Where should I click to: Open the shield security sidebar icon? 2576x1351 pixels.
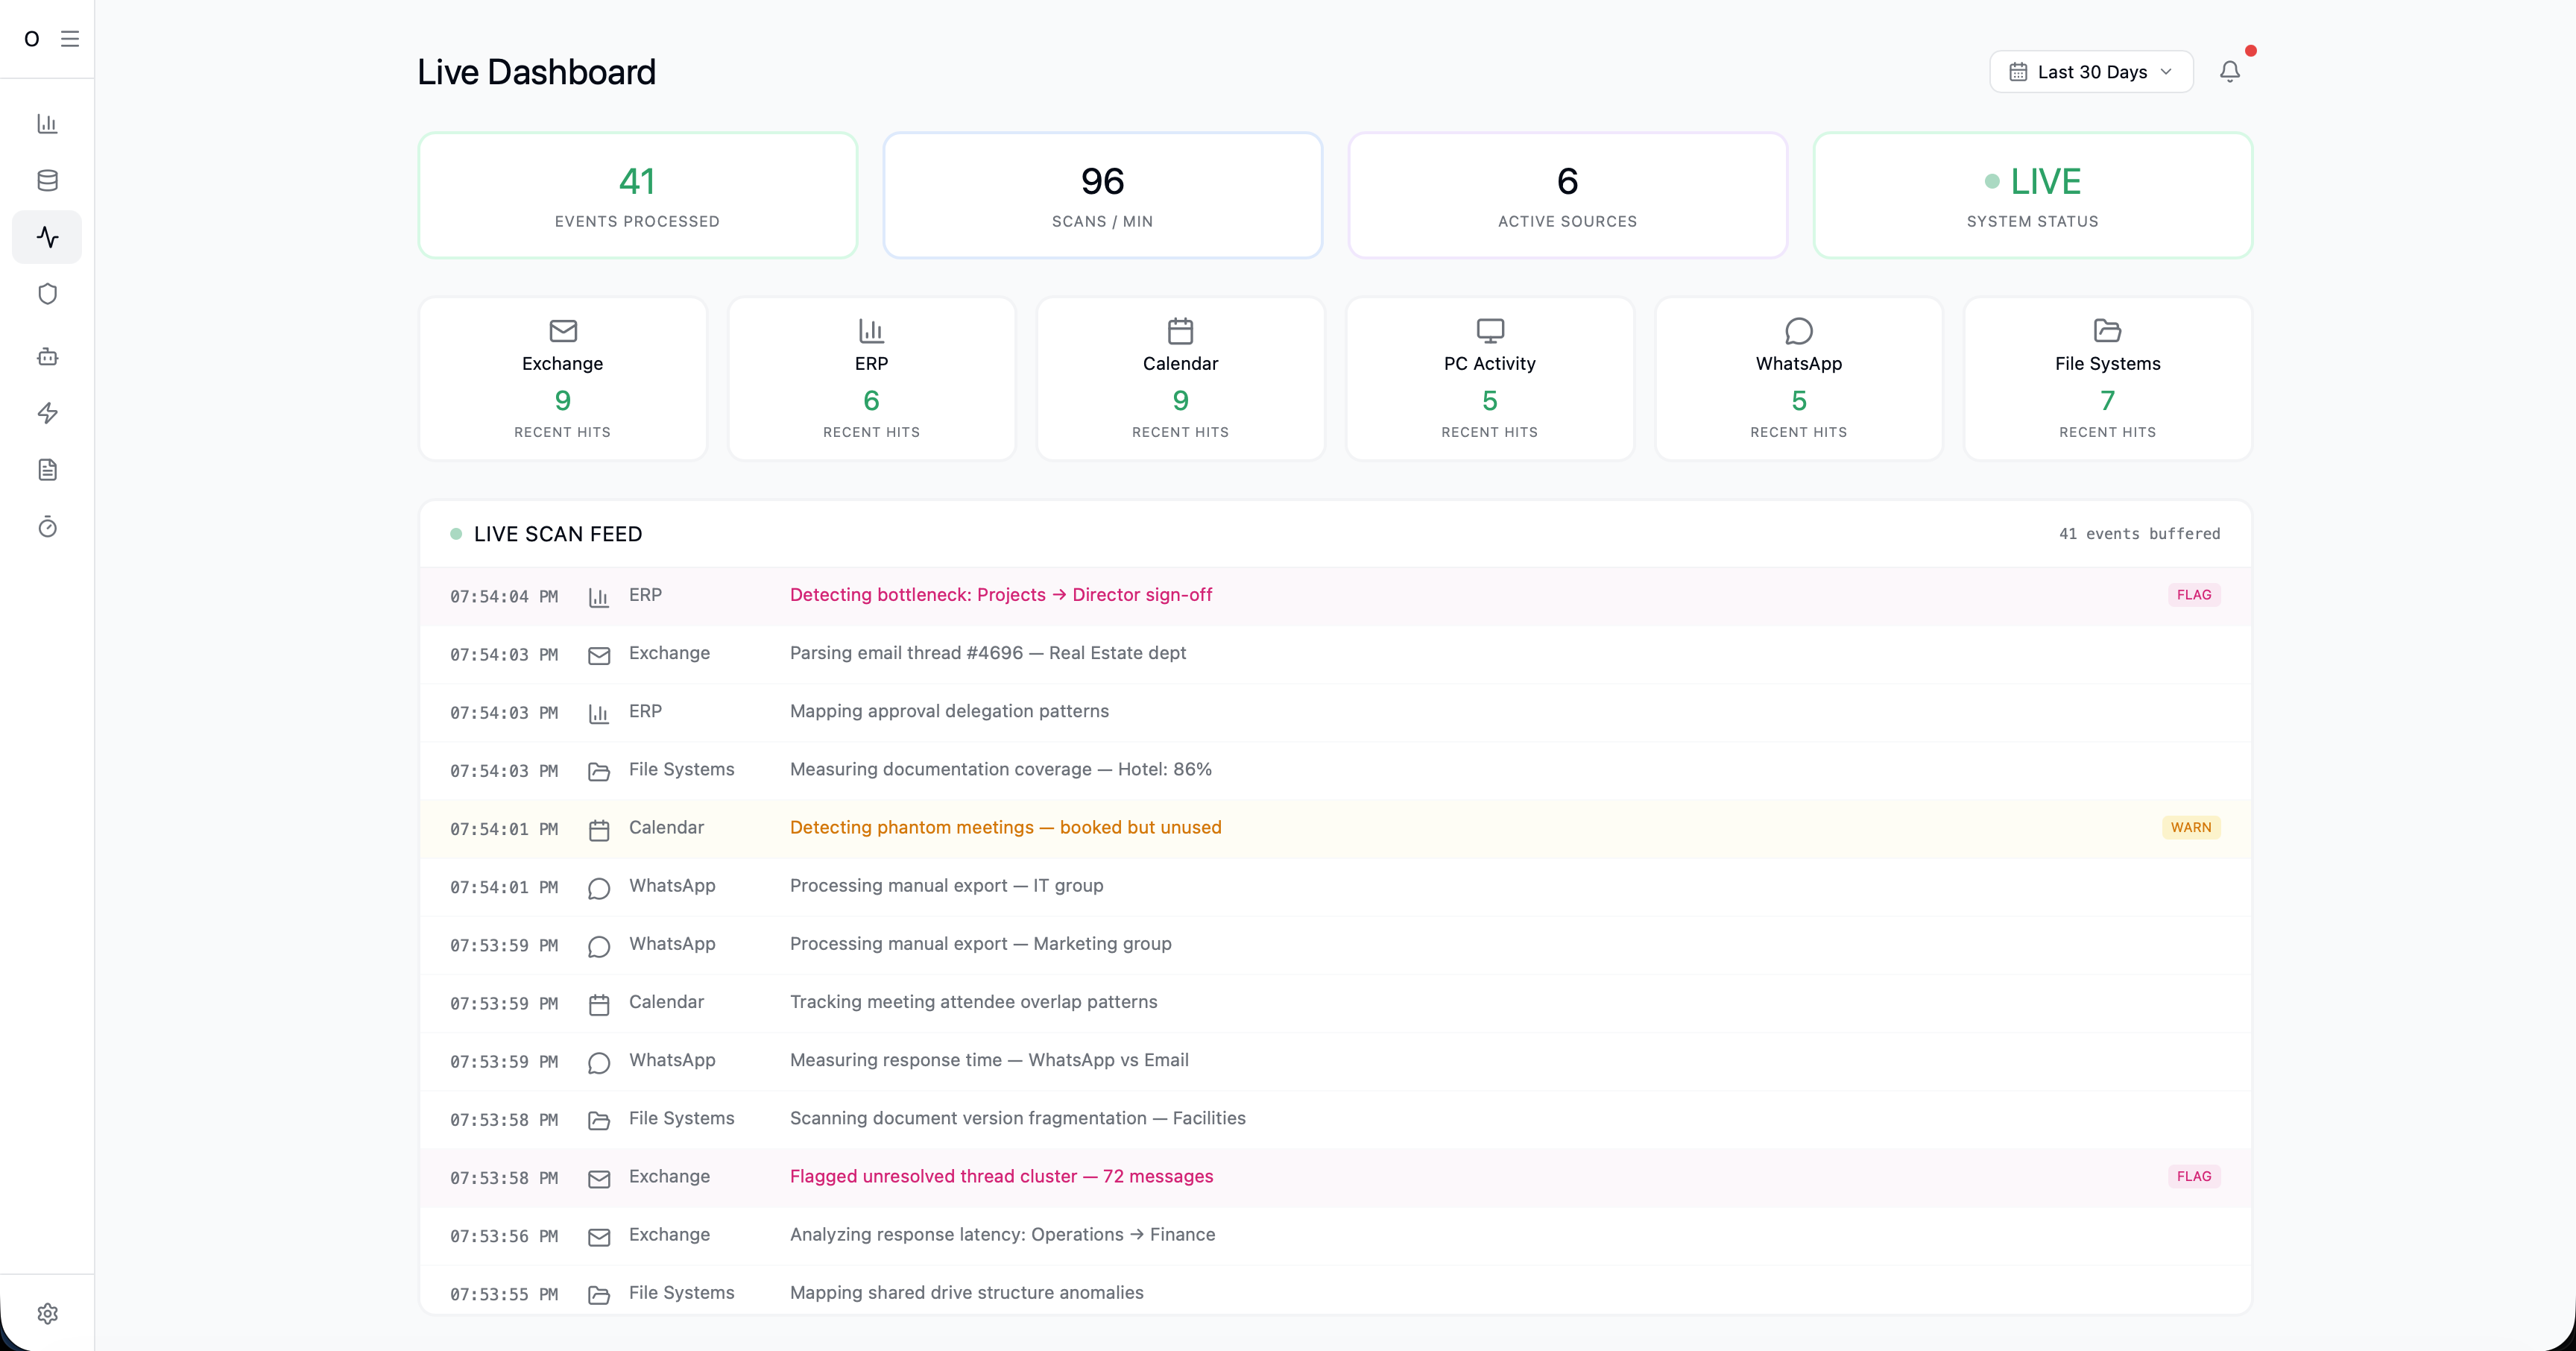tap(47, 294)
